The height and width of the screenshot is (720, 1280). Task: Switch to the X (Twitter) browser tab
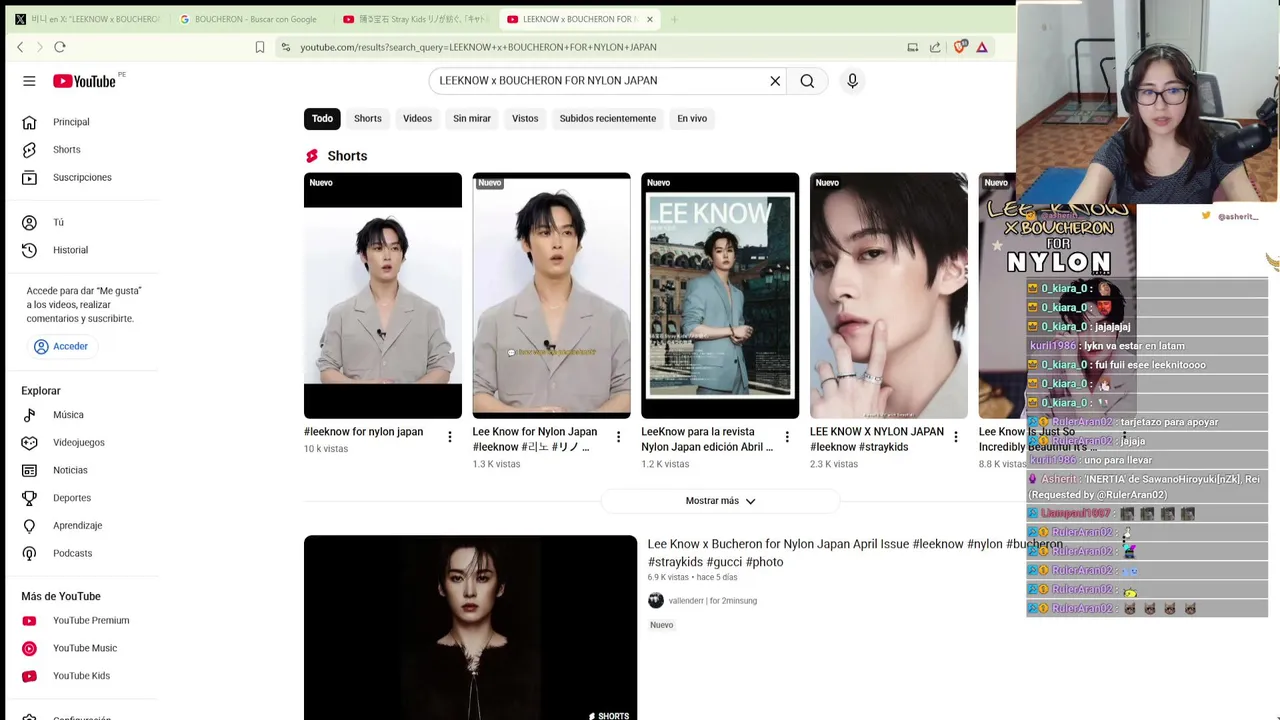point(88,19)
